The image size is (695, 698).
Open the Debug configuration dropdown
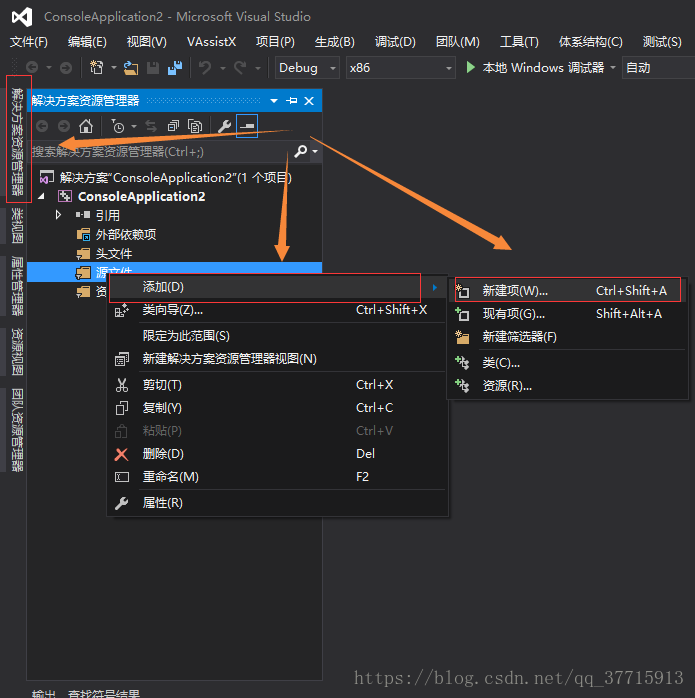[x=307, y=68]
